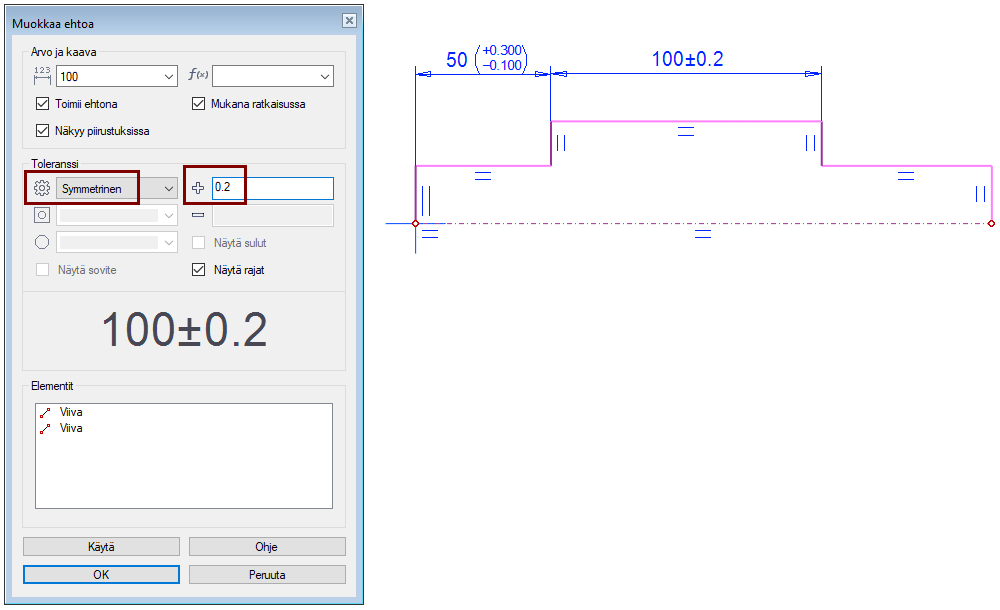
Task: Open help with the Ohje button
Action: 267,547
